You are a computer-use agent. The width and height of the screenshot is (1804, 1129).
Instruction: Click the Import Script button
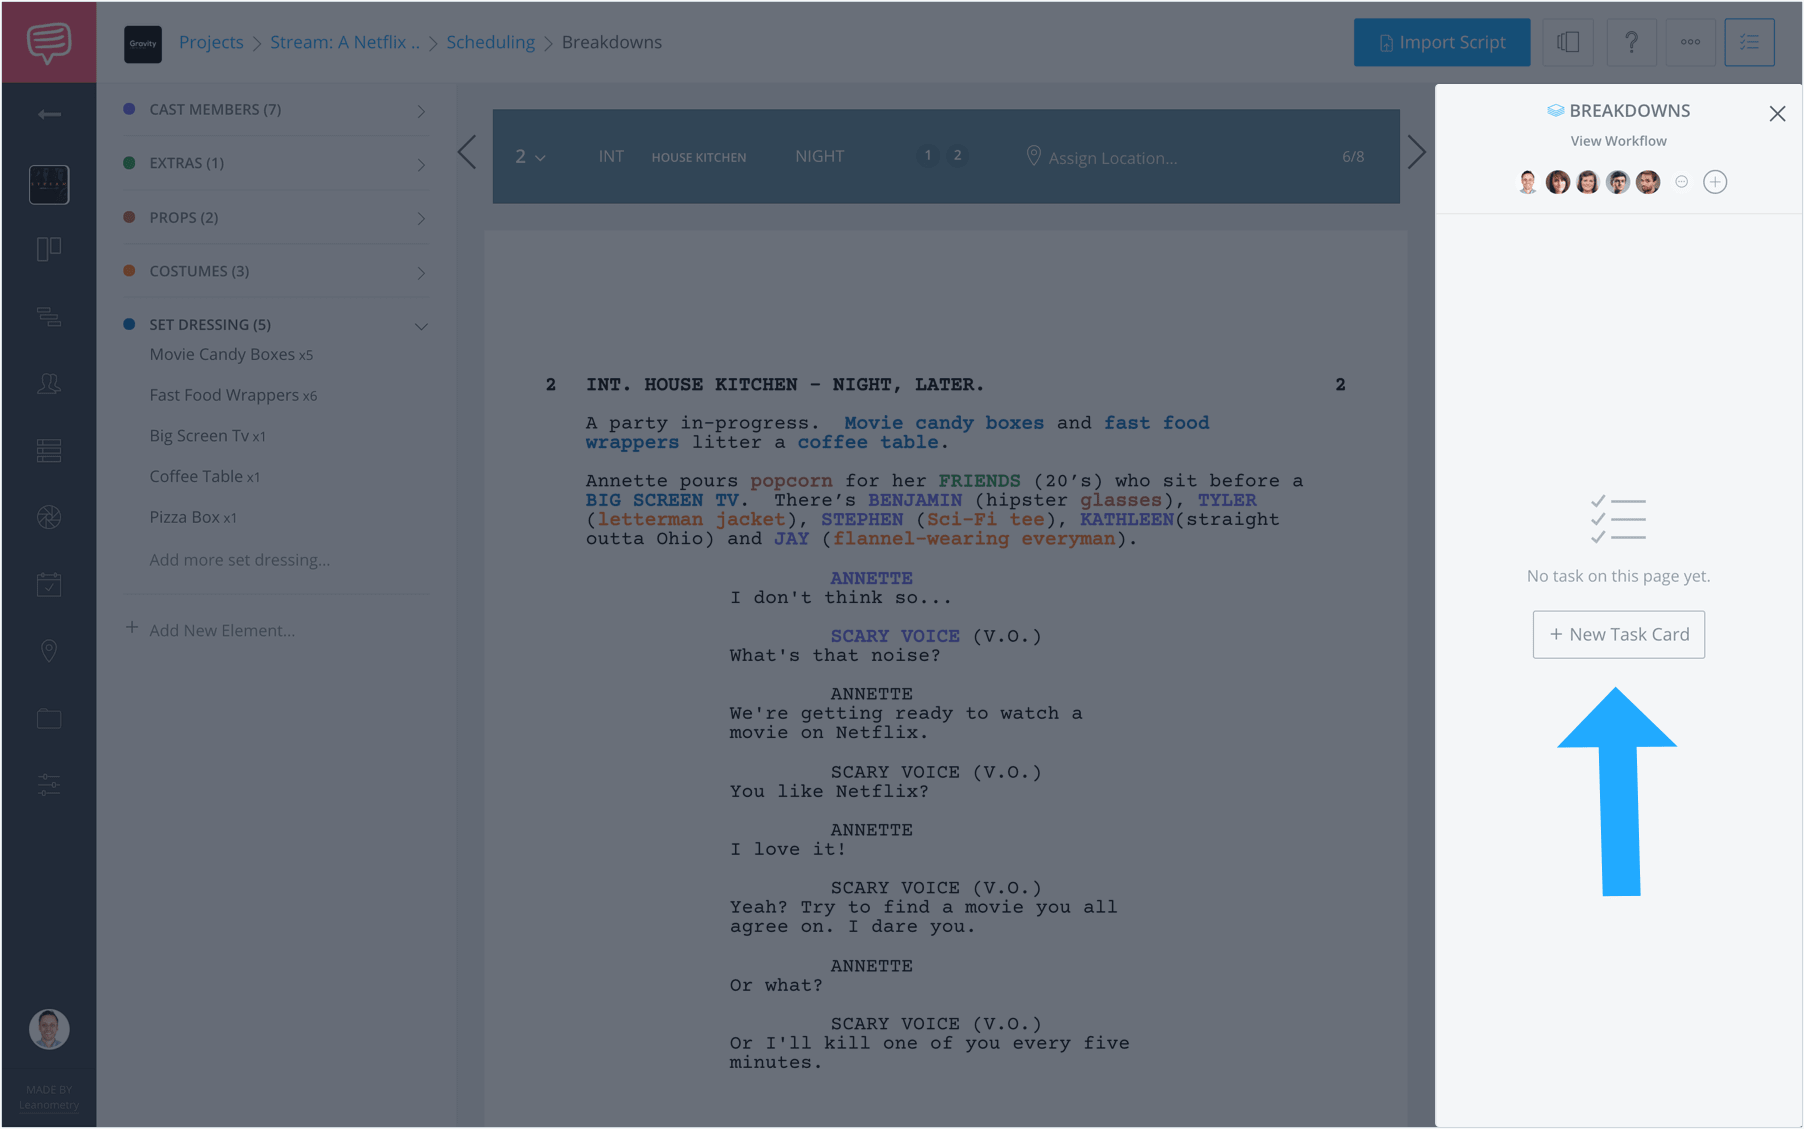tap(1442, 42)
